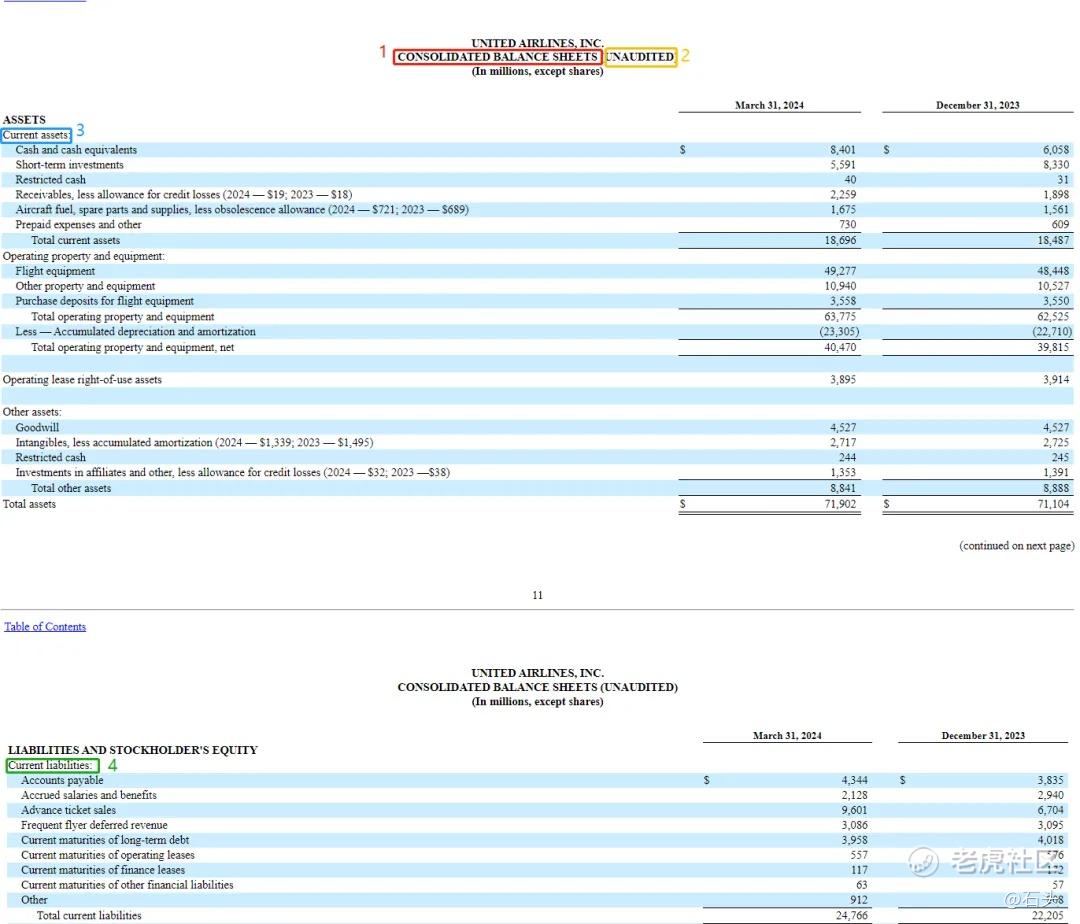1080x924 pixels.
Task: Click the December 2023 cash value 6,058
Action: [1056, 150]
